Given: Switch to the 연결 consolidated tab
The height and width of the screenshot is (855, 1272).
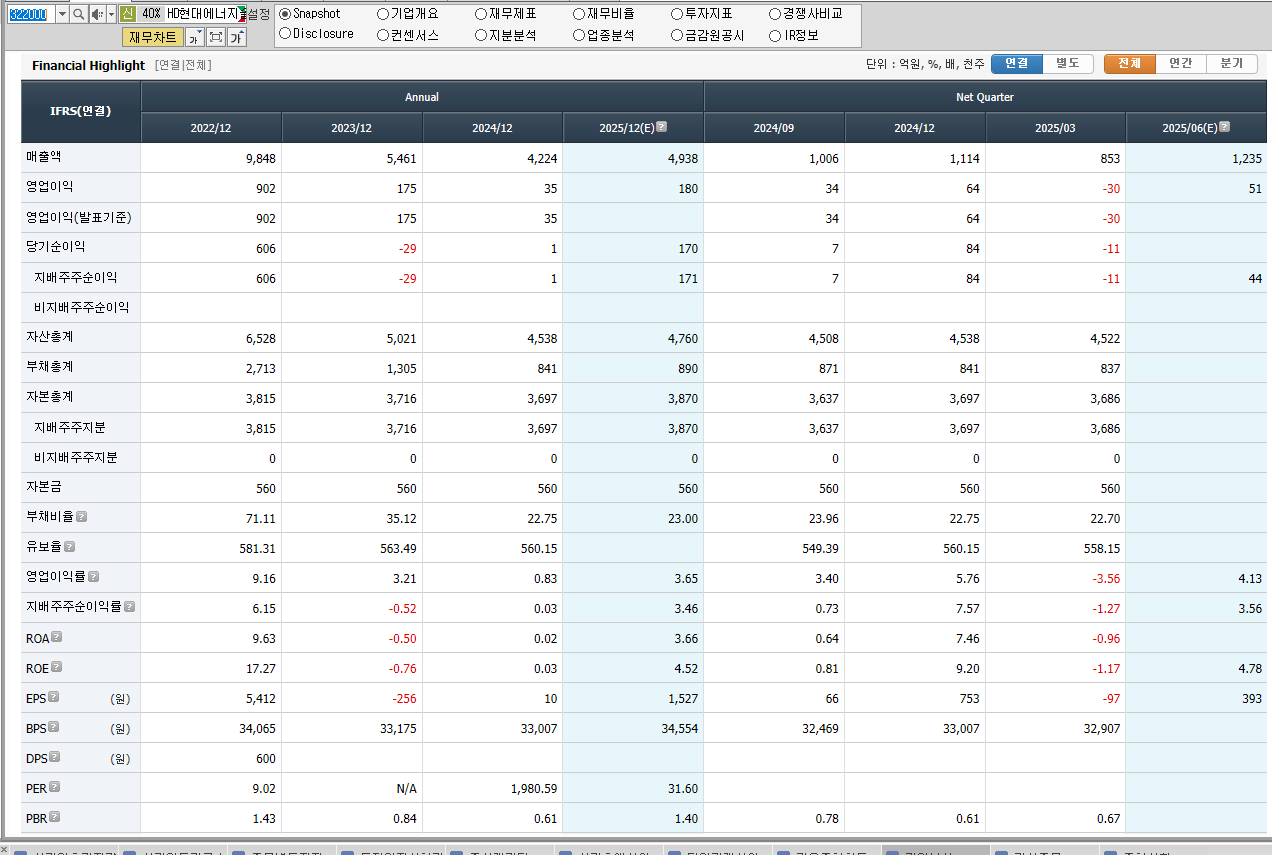Looking at the screenshot, I should point(1016,63).
